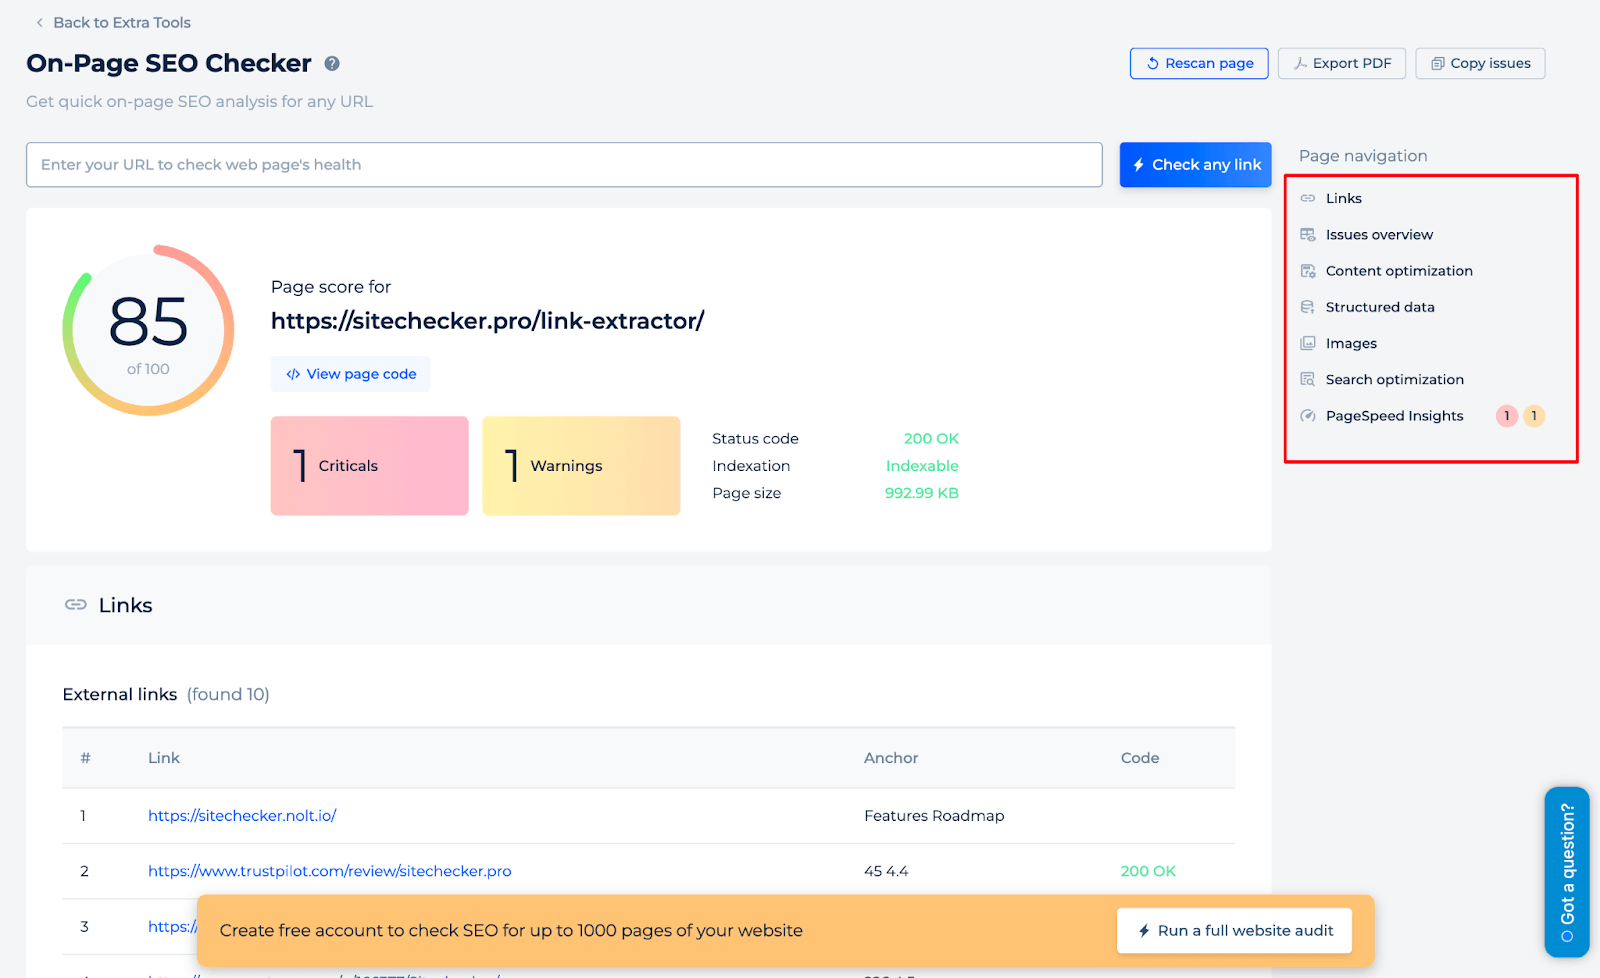Click the Images icon in navigation
The width and height of the screenshot is (1600, 978).
(1307, 343)
